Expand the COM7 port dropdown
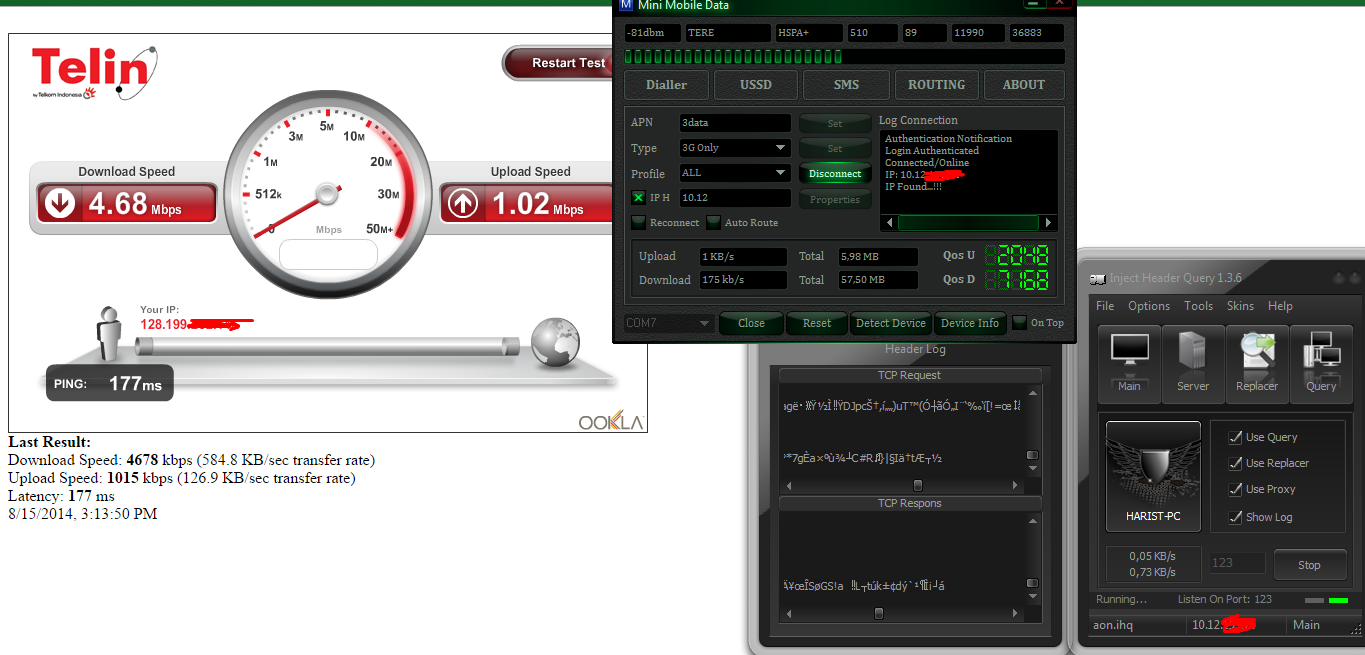The image size is (1365, 655). tap(704, 324)
